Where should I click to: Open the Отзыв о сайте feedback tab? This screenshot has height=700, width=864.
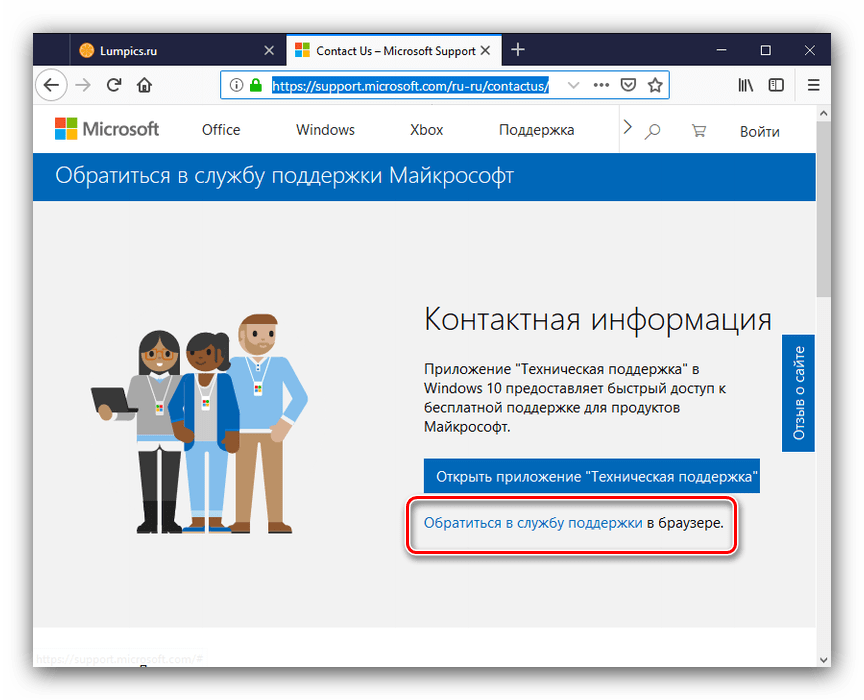point(798,393)
